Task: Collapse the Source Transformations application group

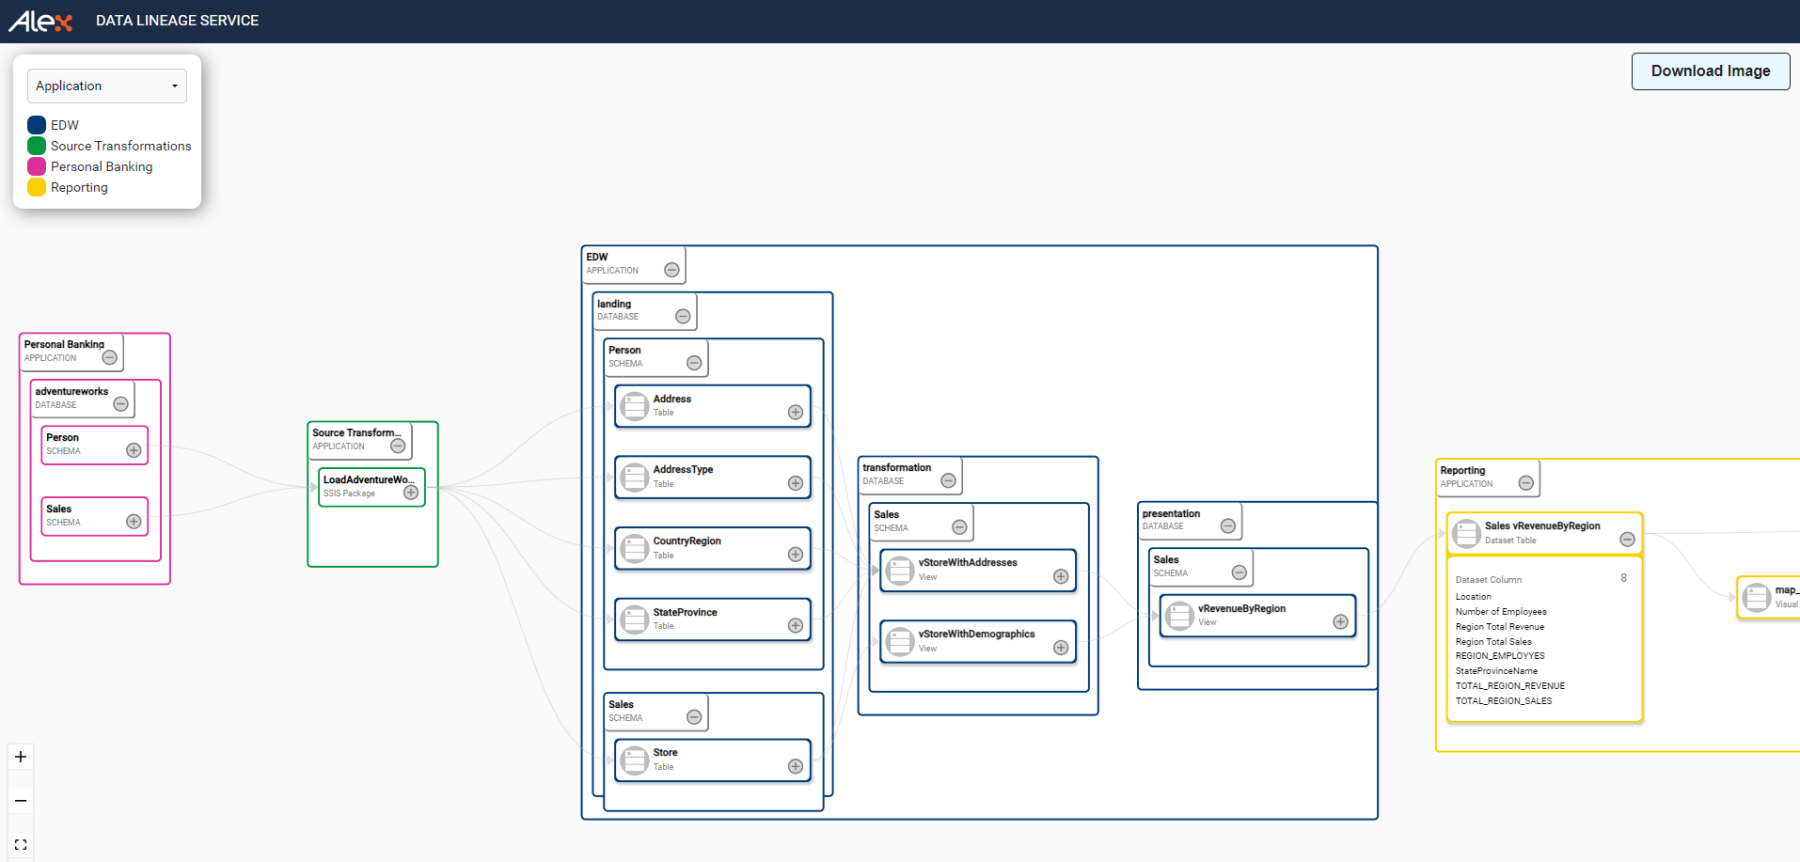Action: (x=398, y=446)
